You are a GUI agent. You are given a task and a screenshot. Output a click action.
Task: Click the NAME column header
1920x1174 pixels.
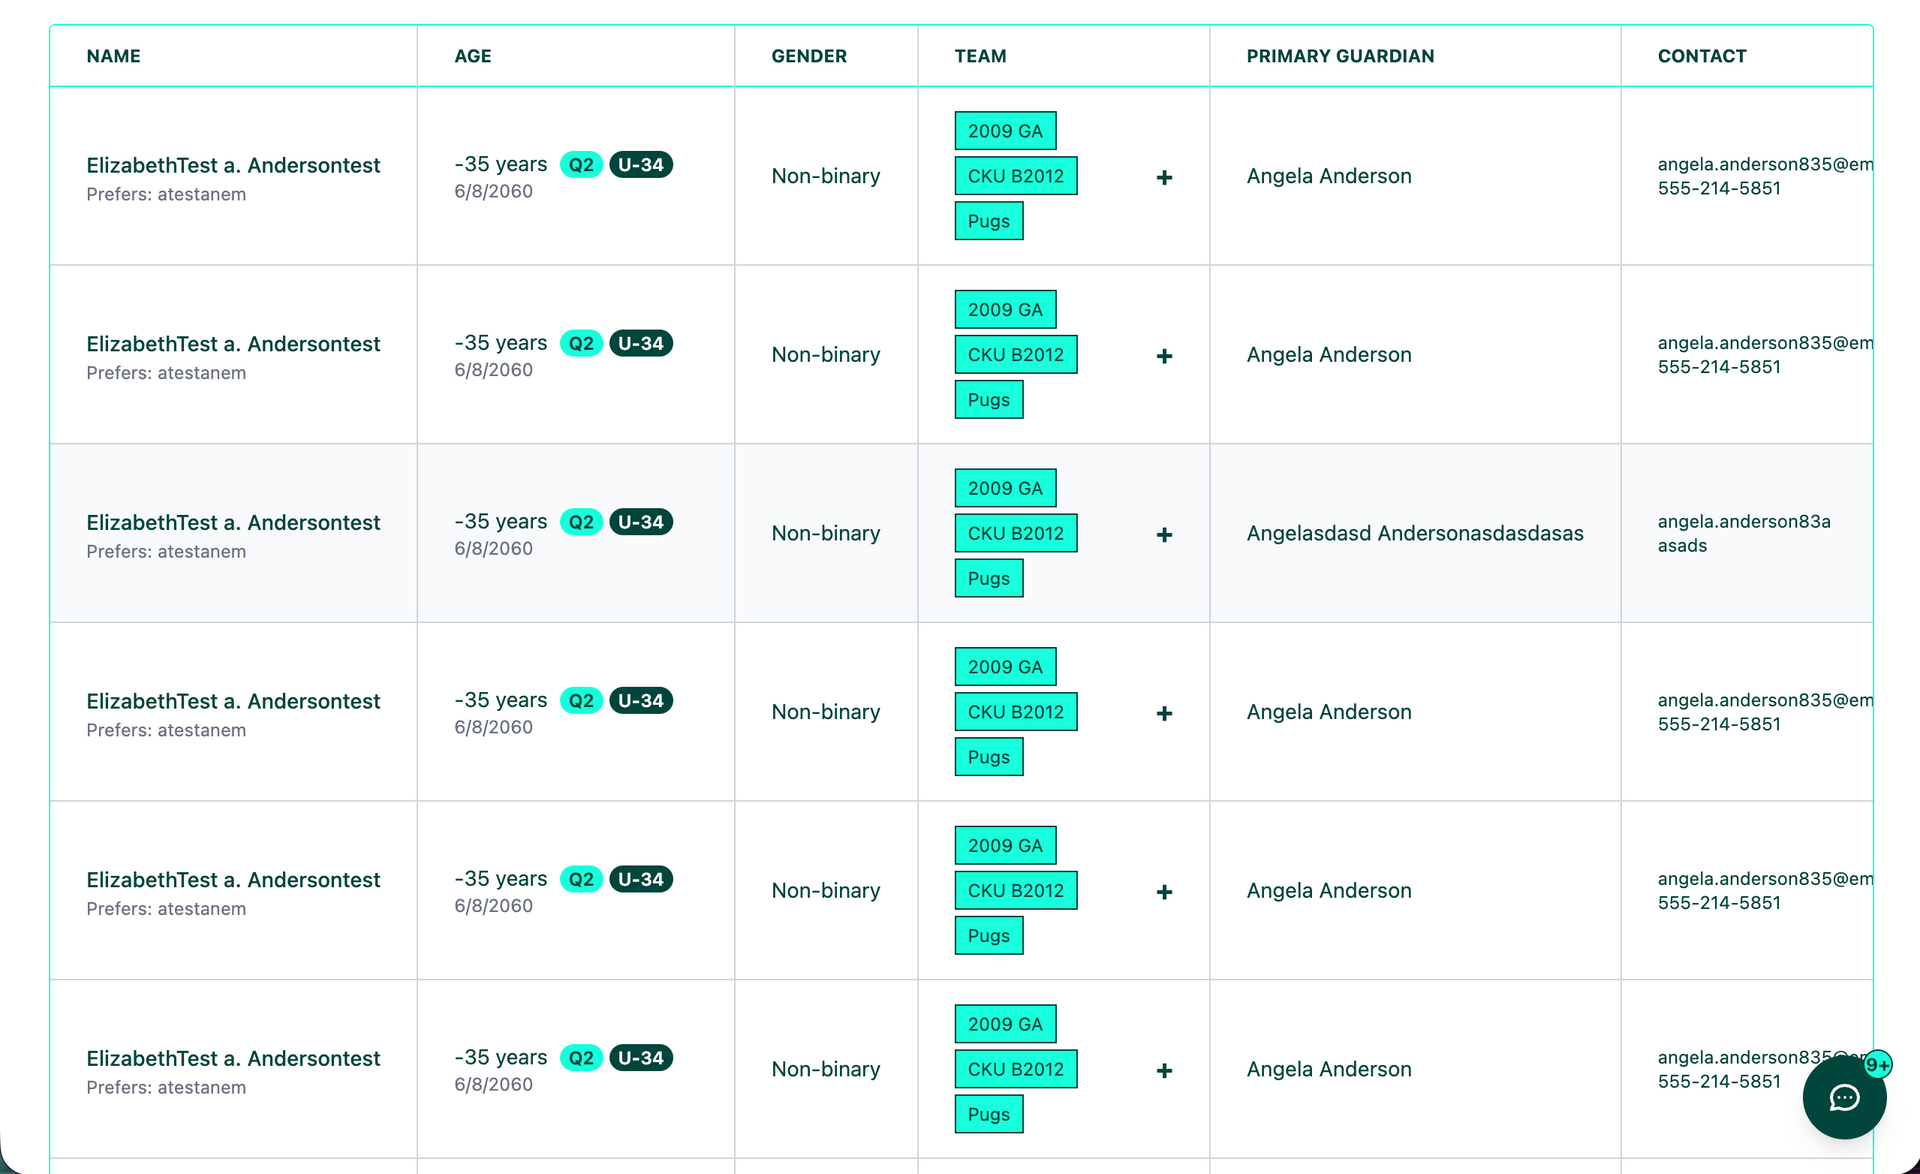[113, 56]
